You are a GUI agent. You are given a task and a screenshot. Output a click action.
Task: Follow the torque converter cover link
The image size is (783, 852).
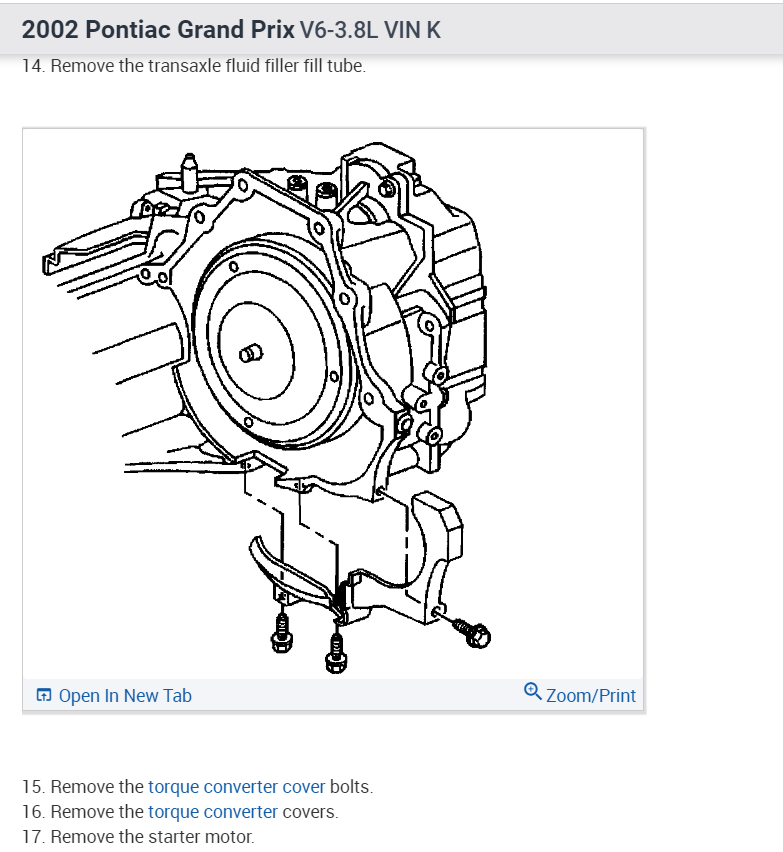coord(236,787)
